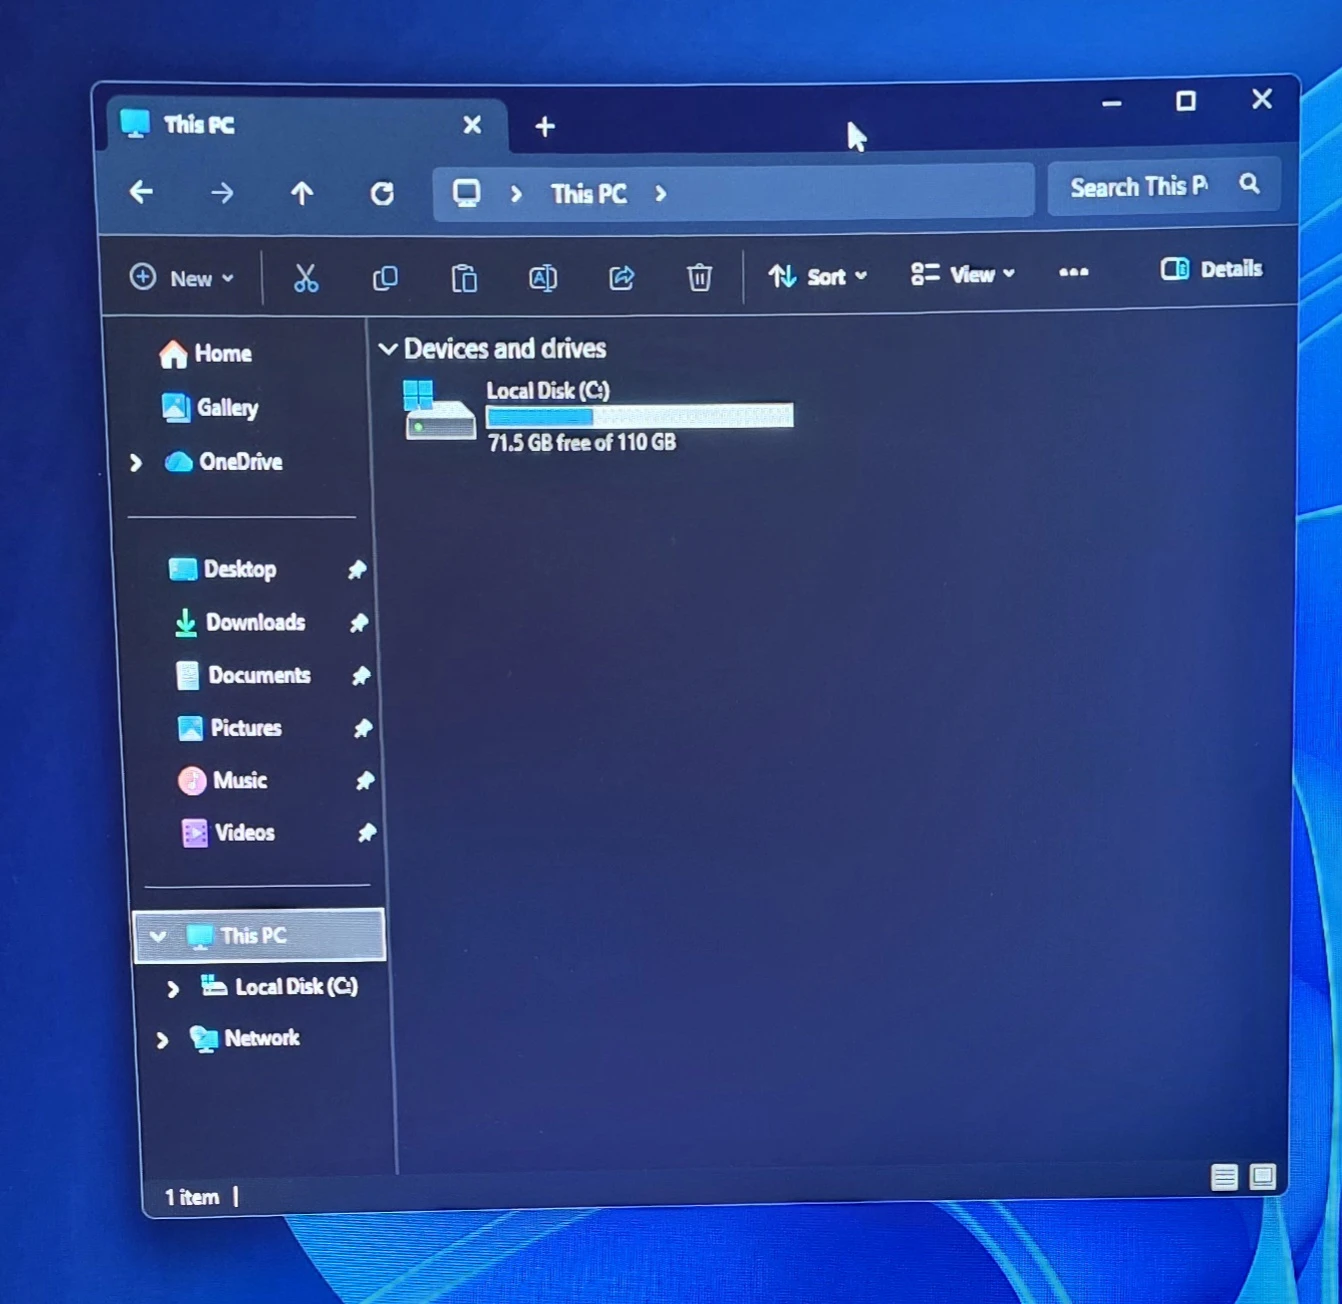Unpin Pictures using its pin icon
This screenshot has height=1304, width=1342.
(x=363, y=728)
